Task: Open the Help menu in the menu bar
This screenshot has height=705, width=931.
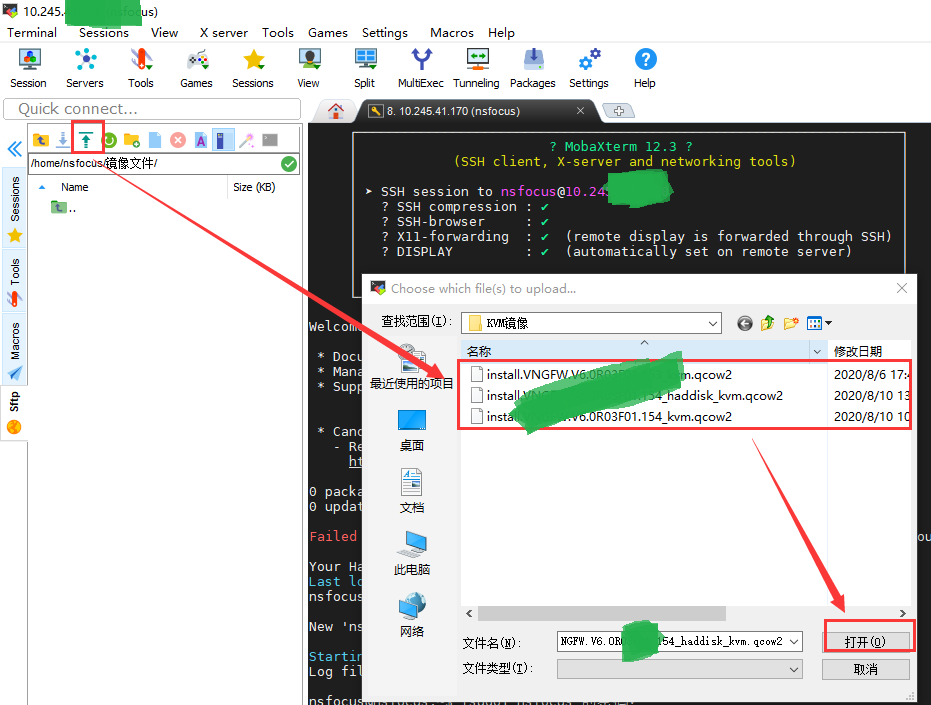Action: coord(501,33)
